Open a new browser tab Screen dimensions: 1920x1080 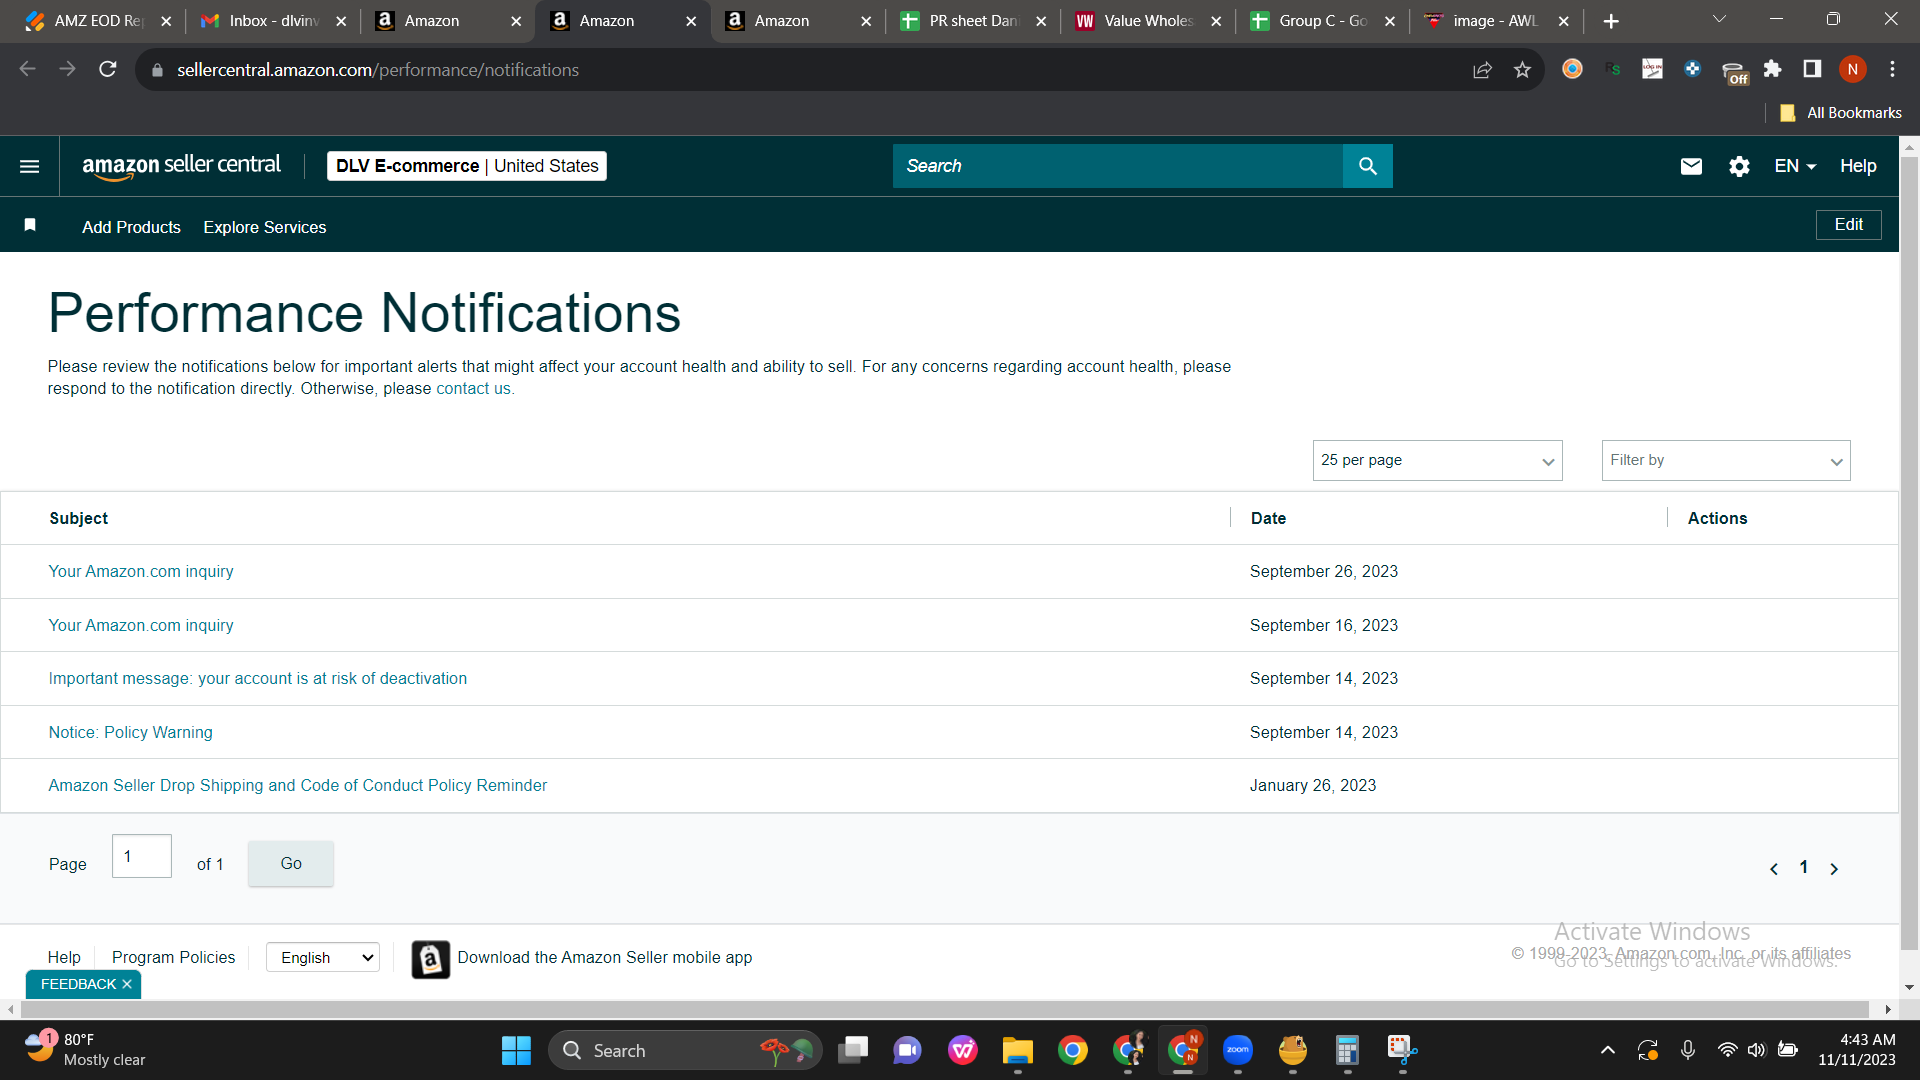pyautogui.click(x=1611, y=21)
